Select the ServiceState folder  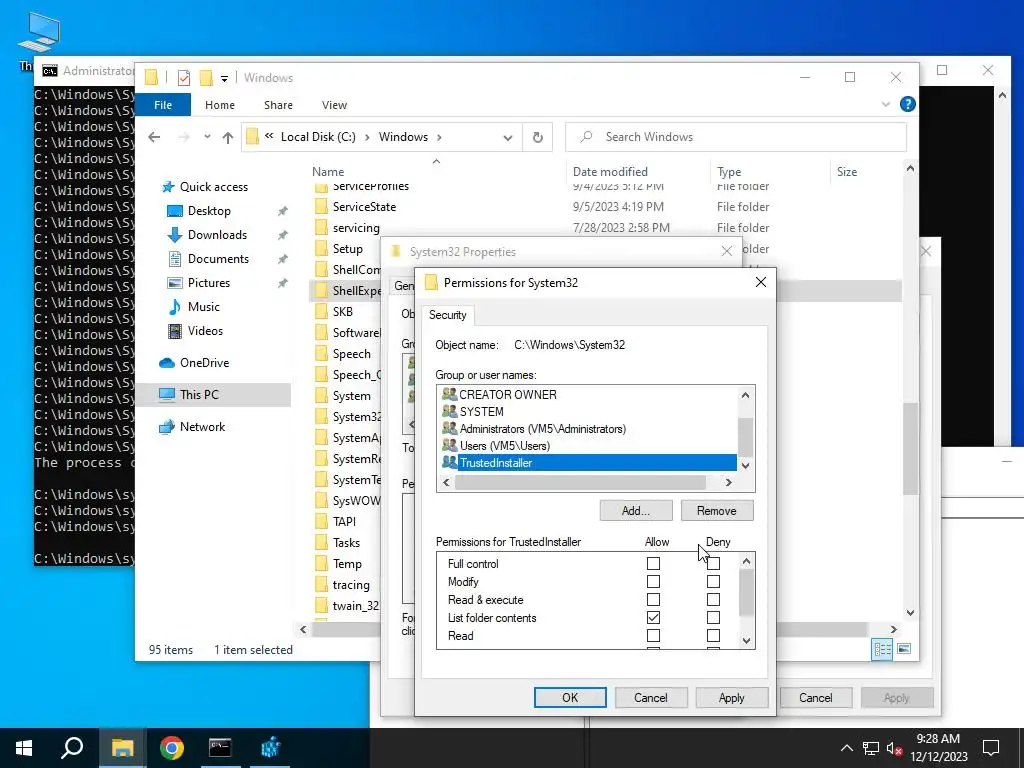(364, 207)
